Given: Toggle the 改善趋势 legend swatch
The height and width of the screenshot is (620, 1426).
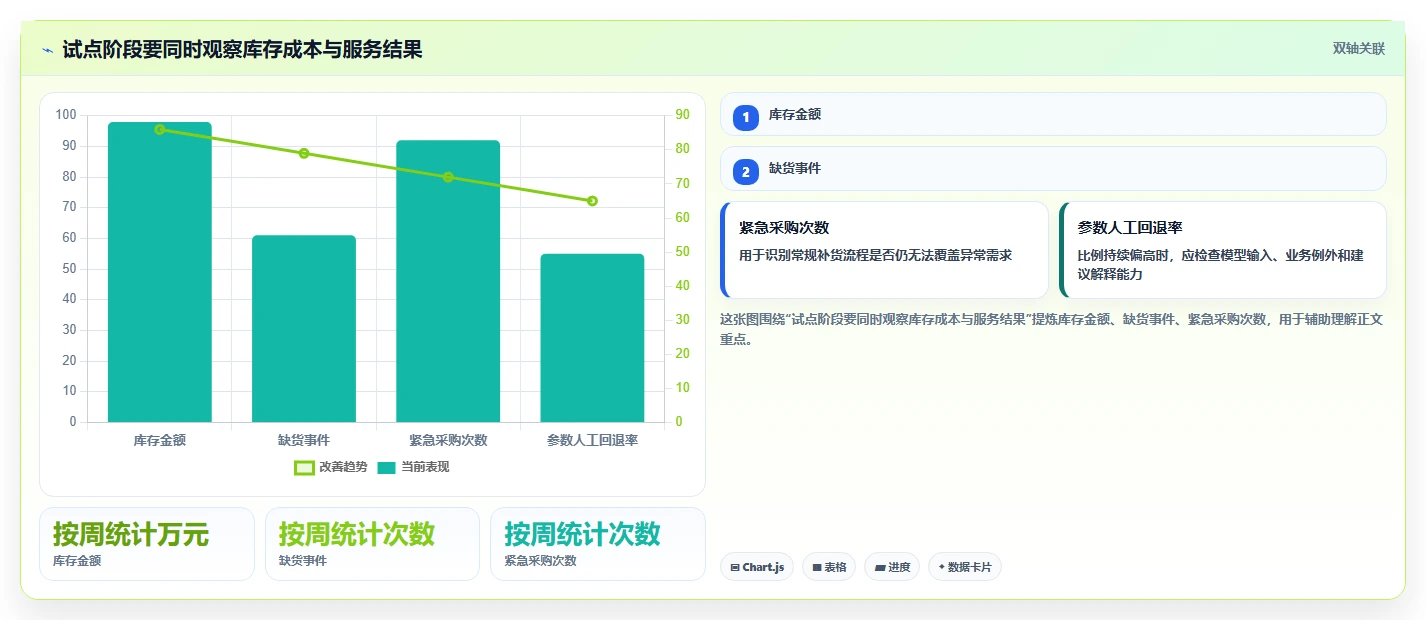Looking at the screenshot, I should 304,467.
